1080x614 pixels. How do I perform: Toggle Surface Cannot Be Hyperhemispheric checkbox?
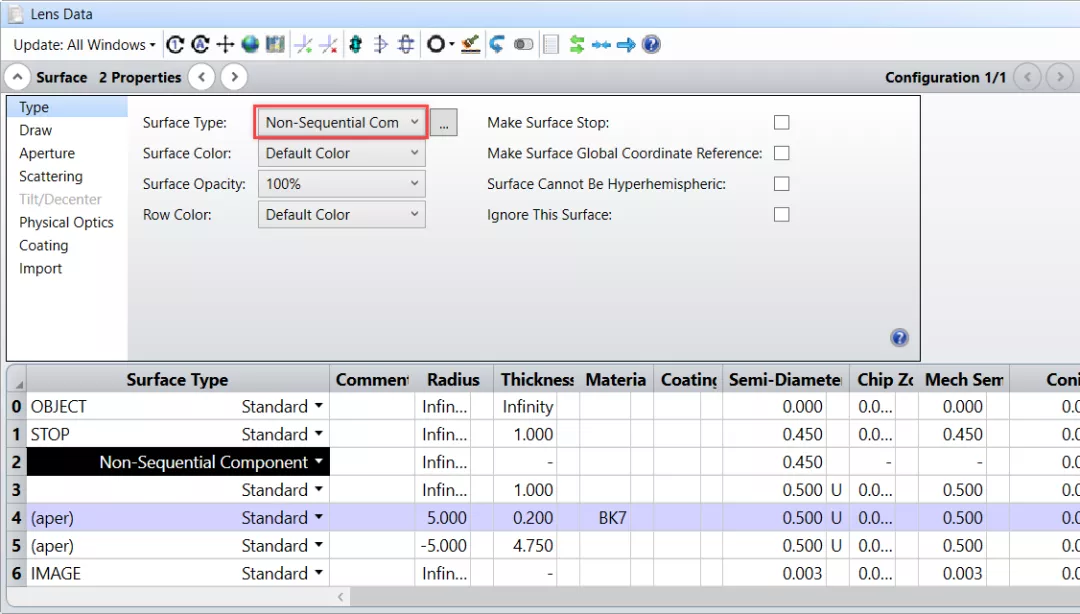point(782,184)
